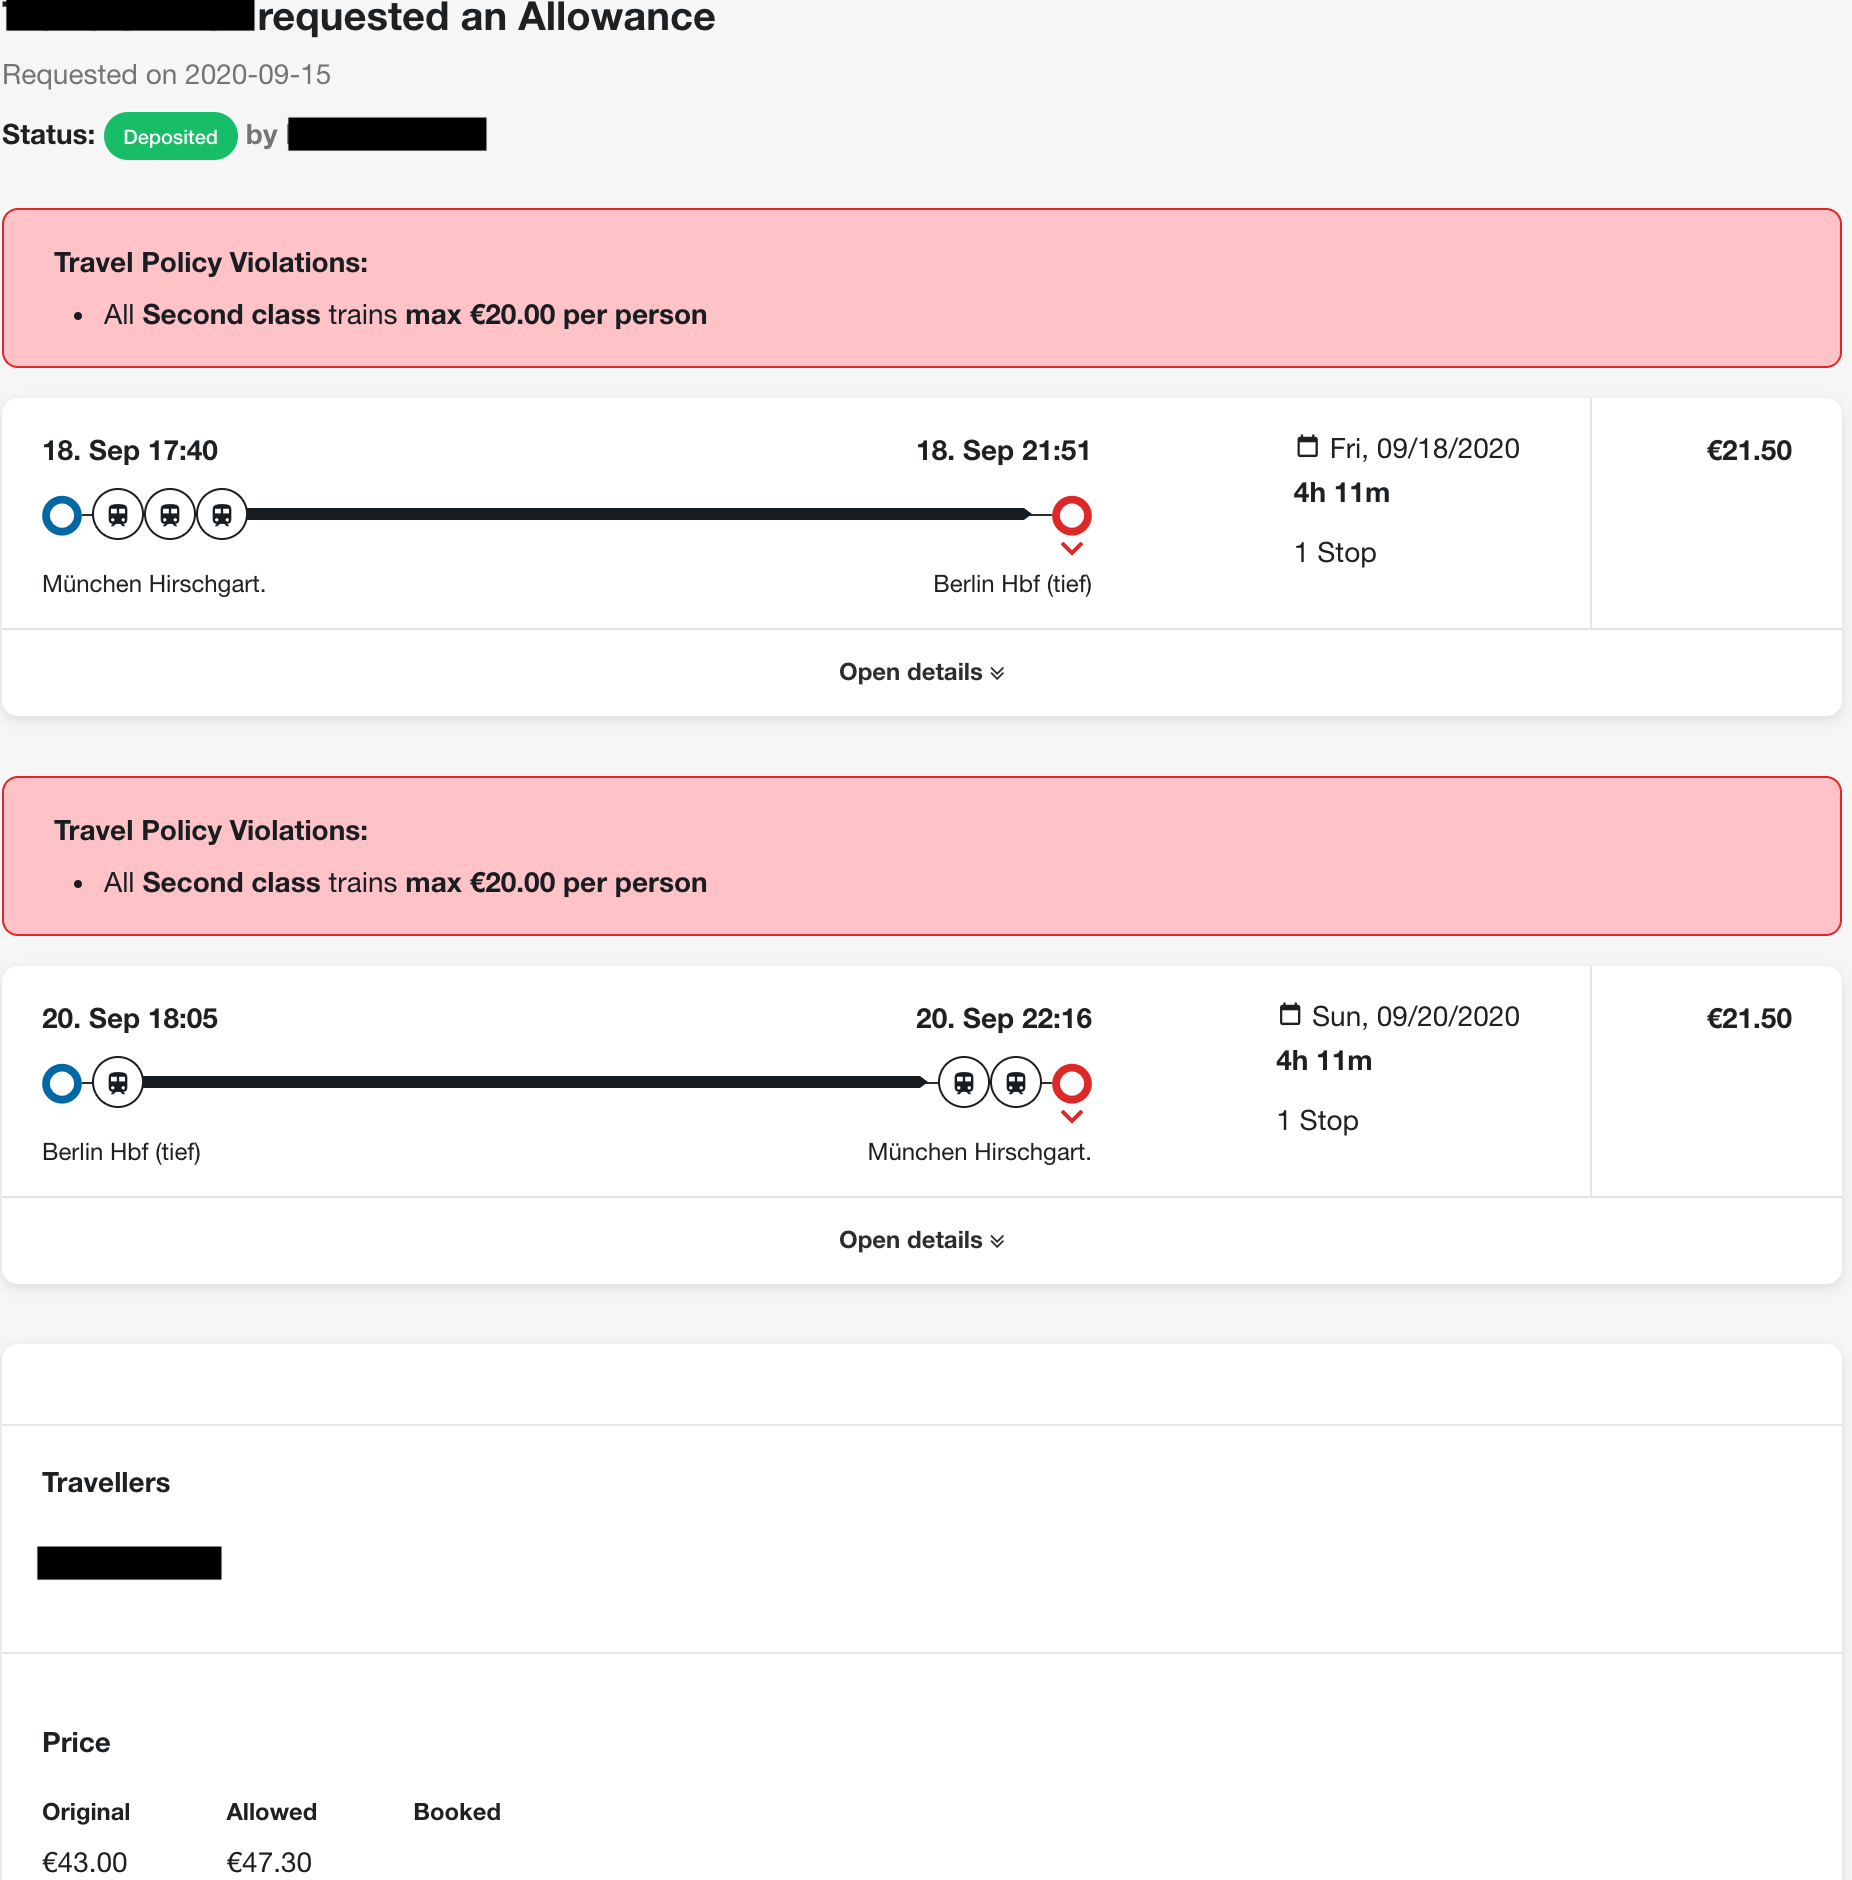Click the first of two train icons near München arrival on 20. Sep
This screenshot has height=1880, width=1852.
(x=964, y=1083)
